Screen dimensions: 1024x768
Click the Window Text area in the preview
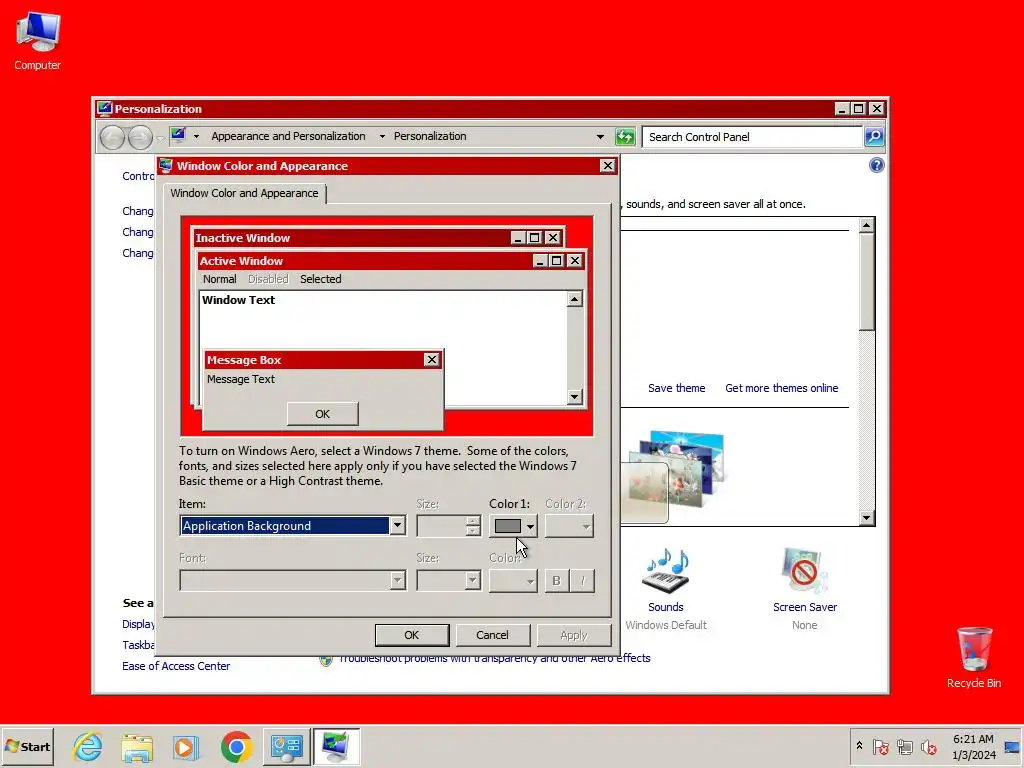pyautogui.click(x=238, y=300)
